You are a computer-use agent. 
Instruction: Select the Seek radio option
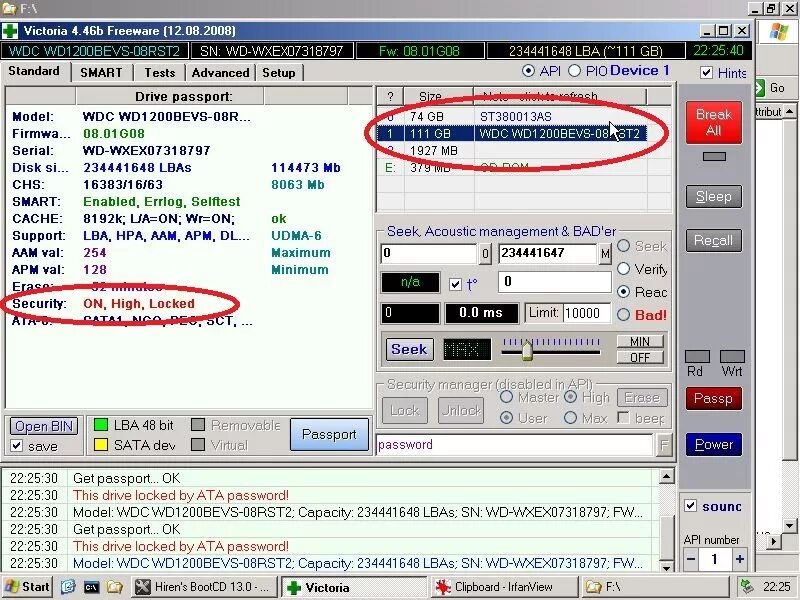[x=623, y=246]
